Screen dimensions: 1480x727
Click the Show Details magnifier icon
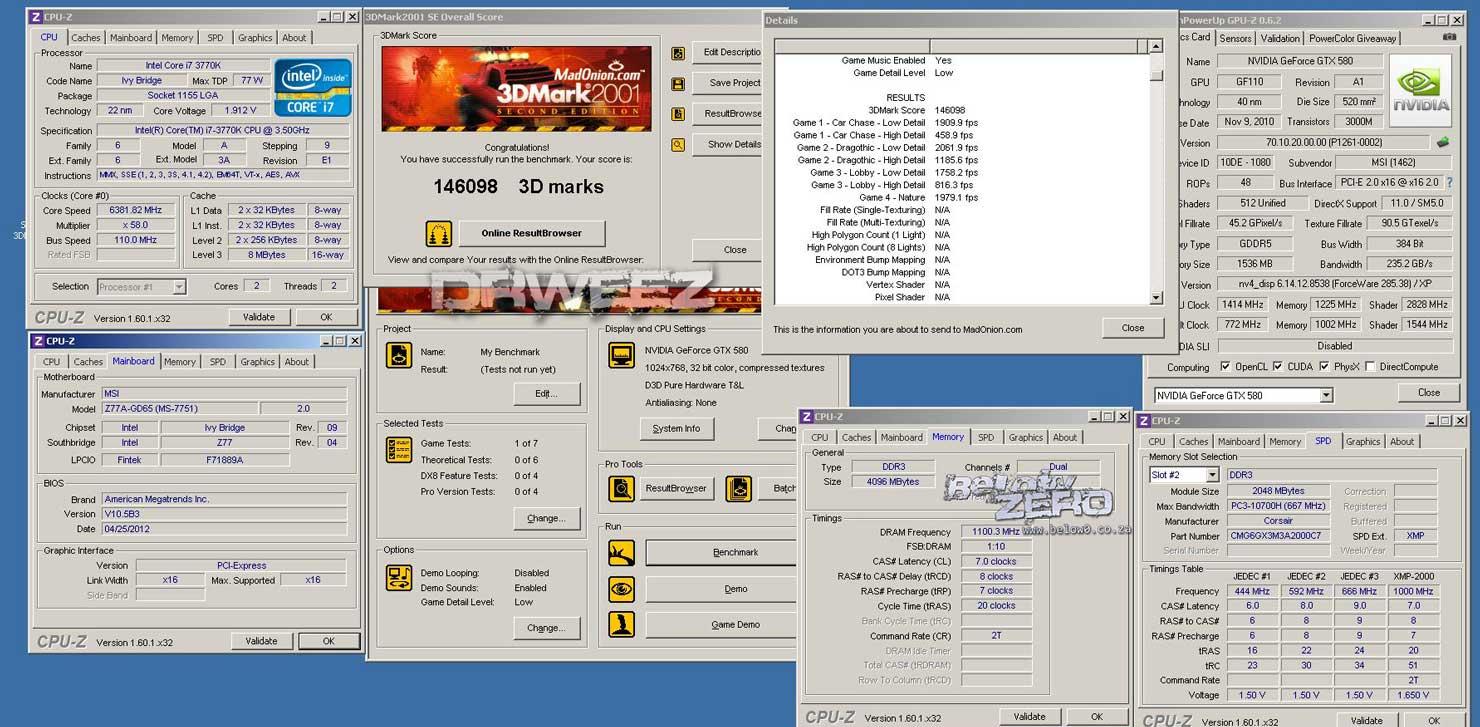[x=678, y=144]
